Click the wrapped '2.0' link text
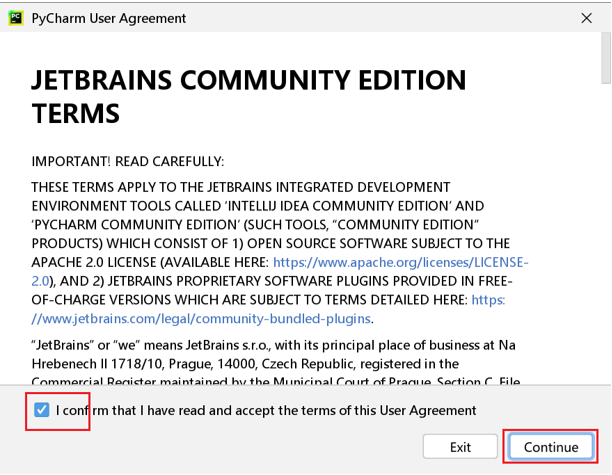612x475 pixels. [40, 281]
